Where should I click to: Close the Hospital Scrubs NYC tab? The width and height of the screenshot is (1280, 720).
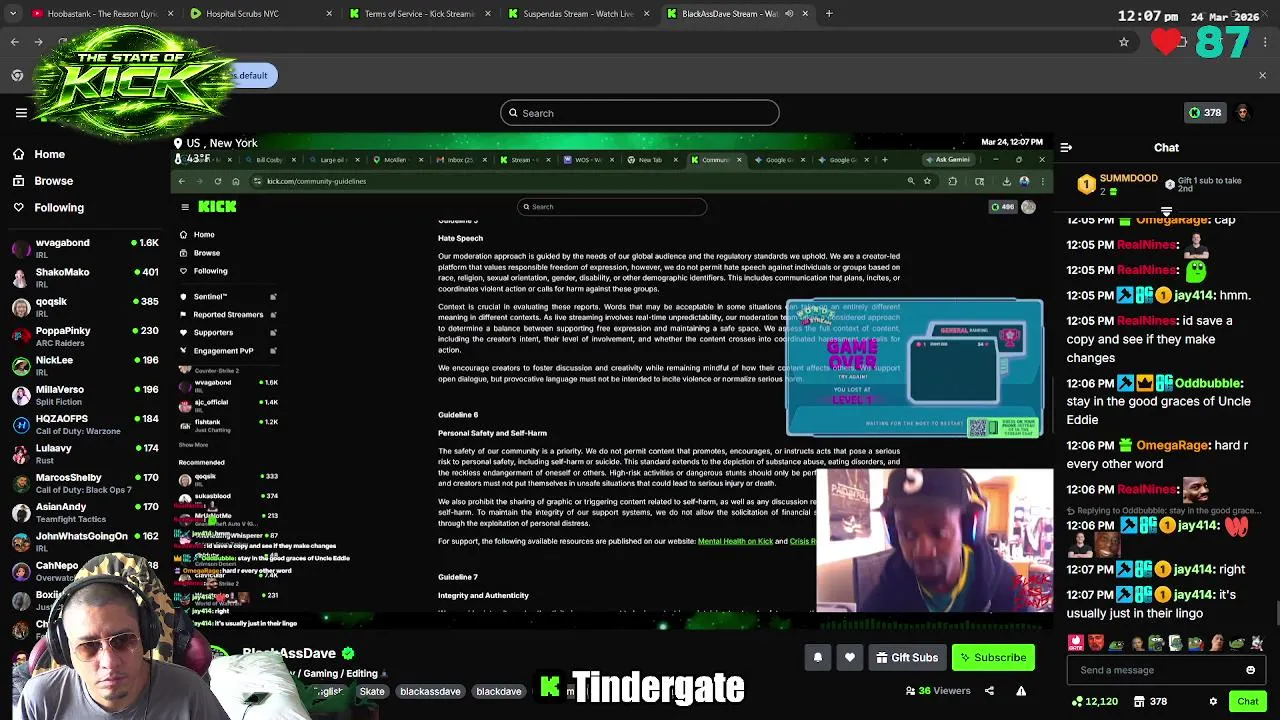(329, 14)
